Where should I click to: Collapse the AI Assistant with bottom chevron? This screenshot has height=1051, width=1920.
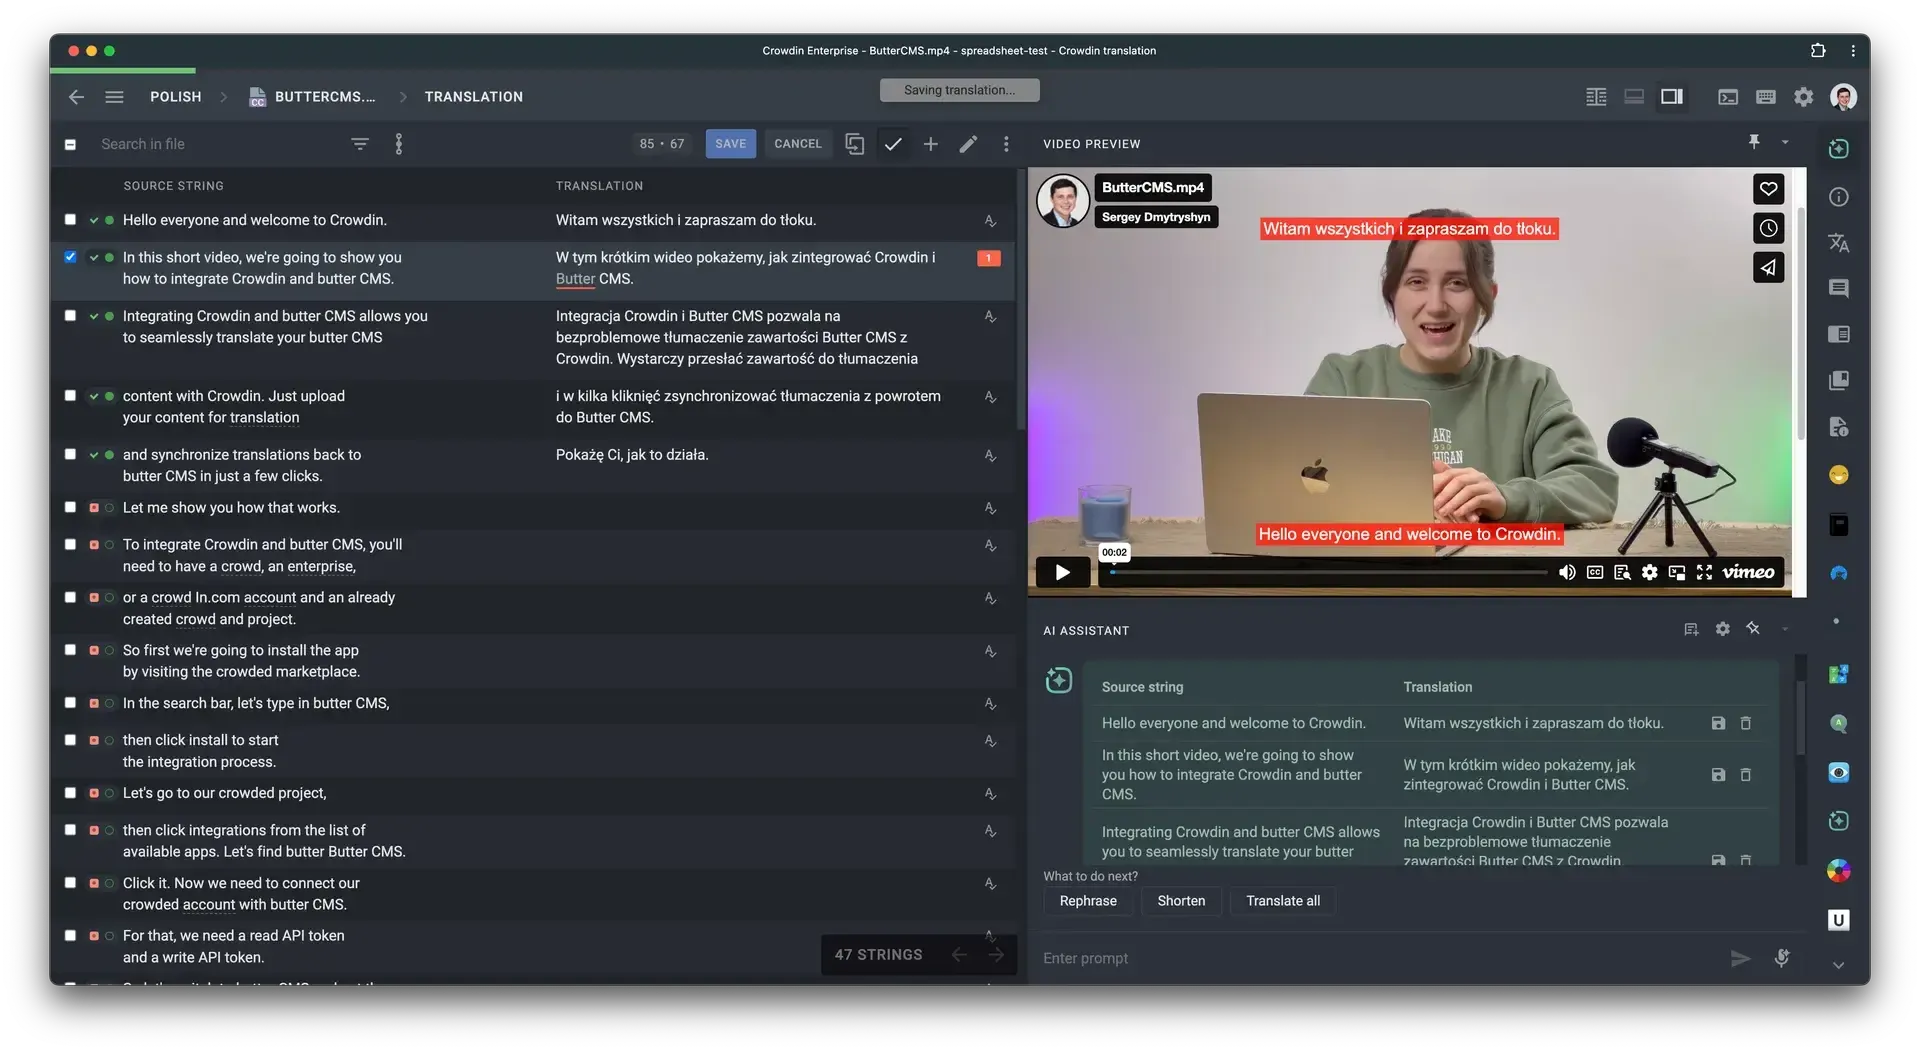[1838, 965]
